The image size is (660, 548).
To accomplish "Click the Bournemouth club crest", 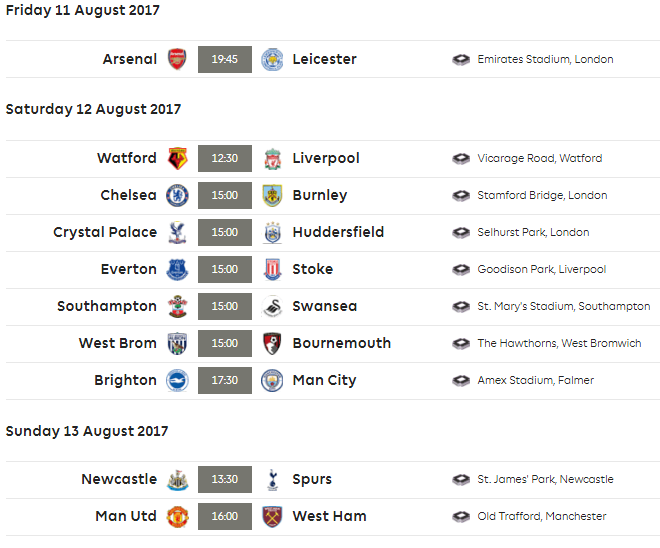I will (x=272, y=343).
